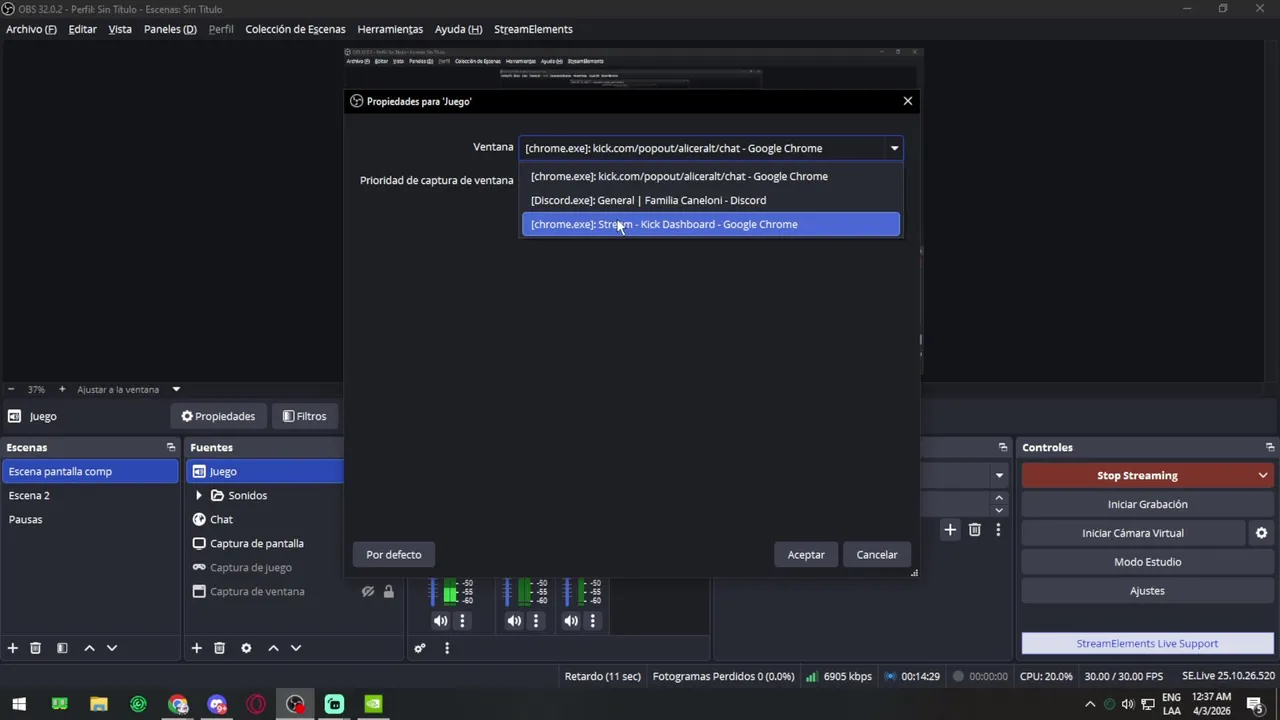Delete selected source with Fuentes trash icon
The height and width of the screenshot is (720, 1280).
tap(220, 648)
